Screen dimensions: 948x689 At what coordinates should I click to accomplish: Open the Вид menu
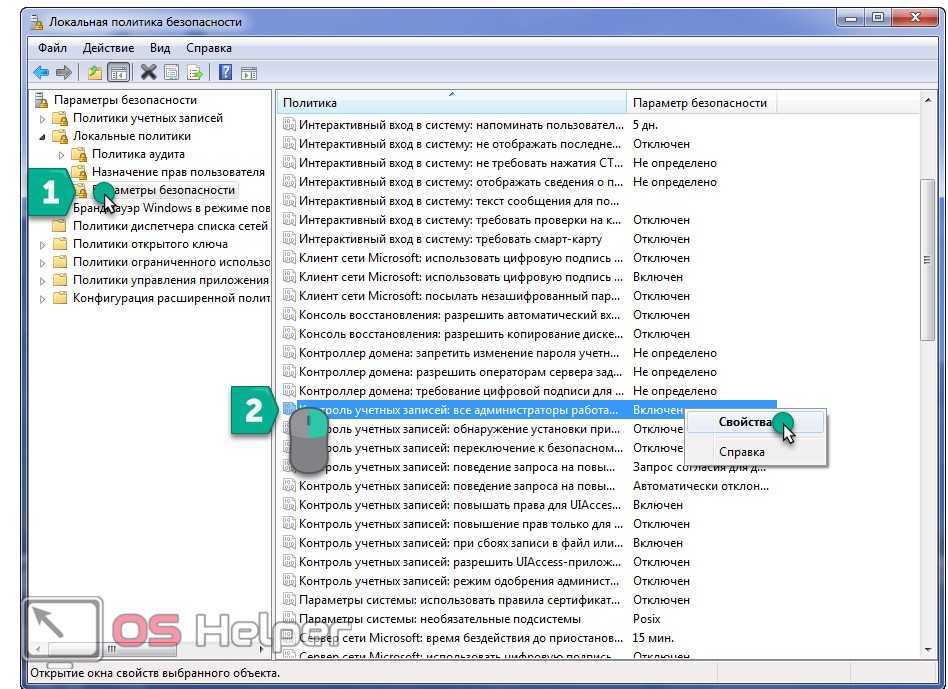160,47
